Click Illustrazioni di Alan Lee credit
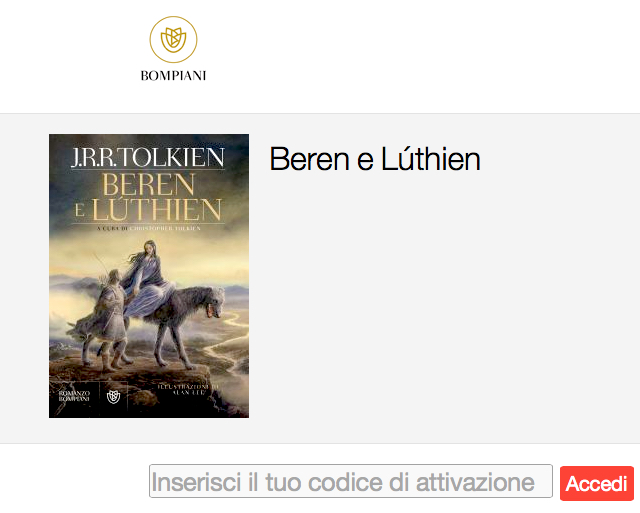This screenshot has width=640, height=513. point(188,389)
